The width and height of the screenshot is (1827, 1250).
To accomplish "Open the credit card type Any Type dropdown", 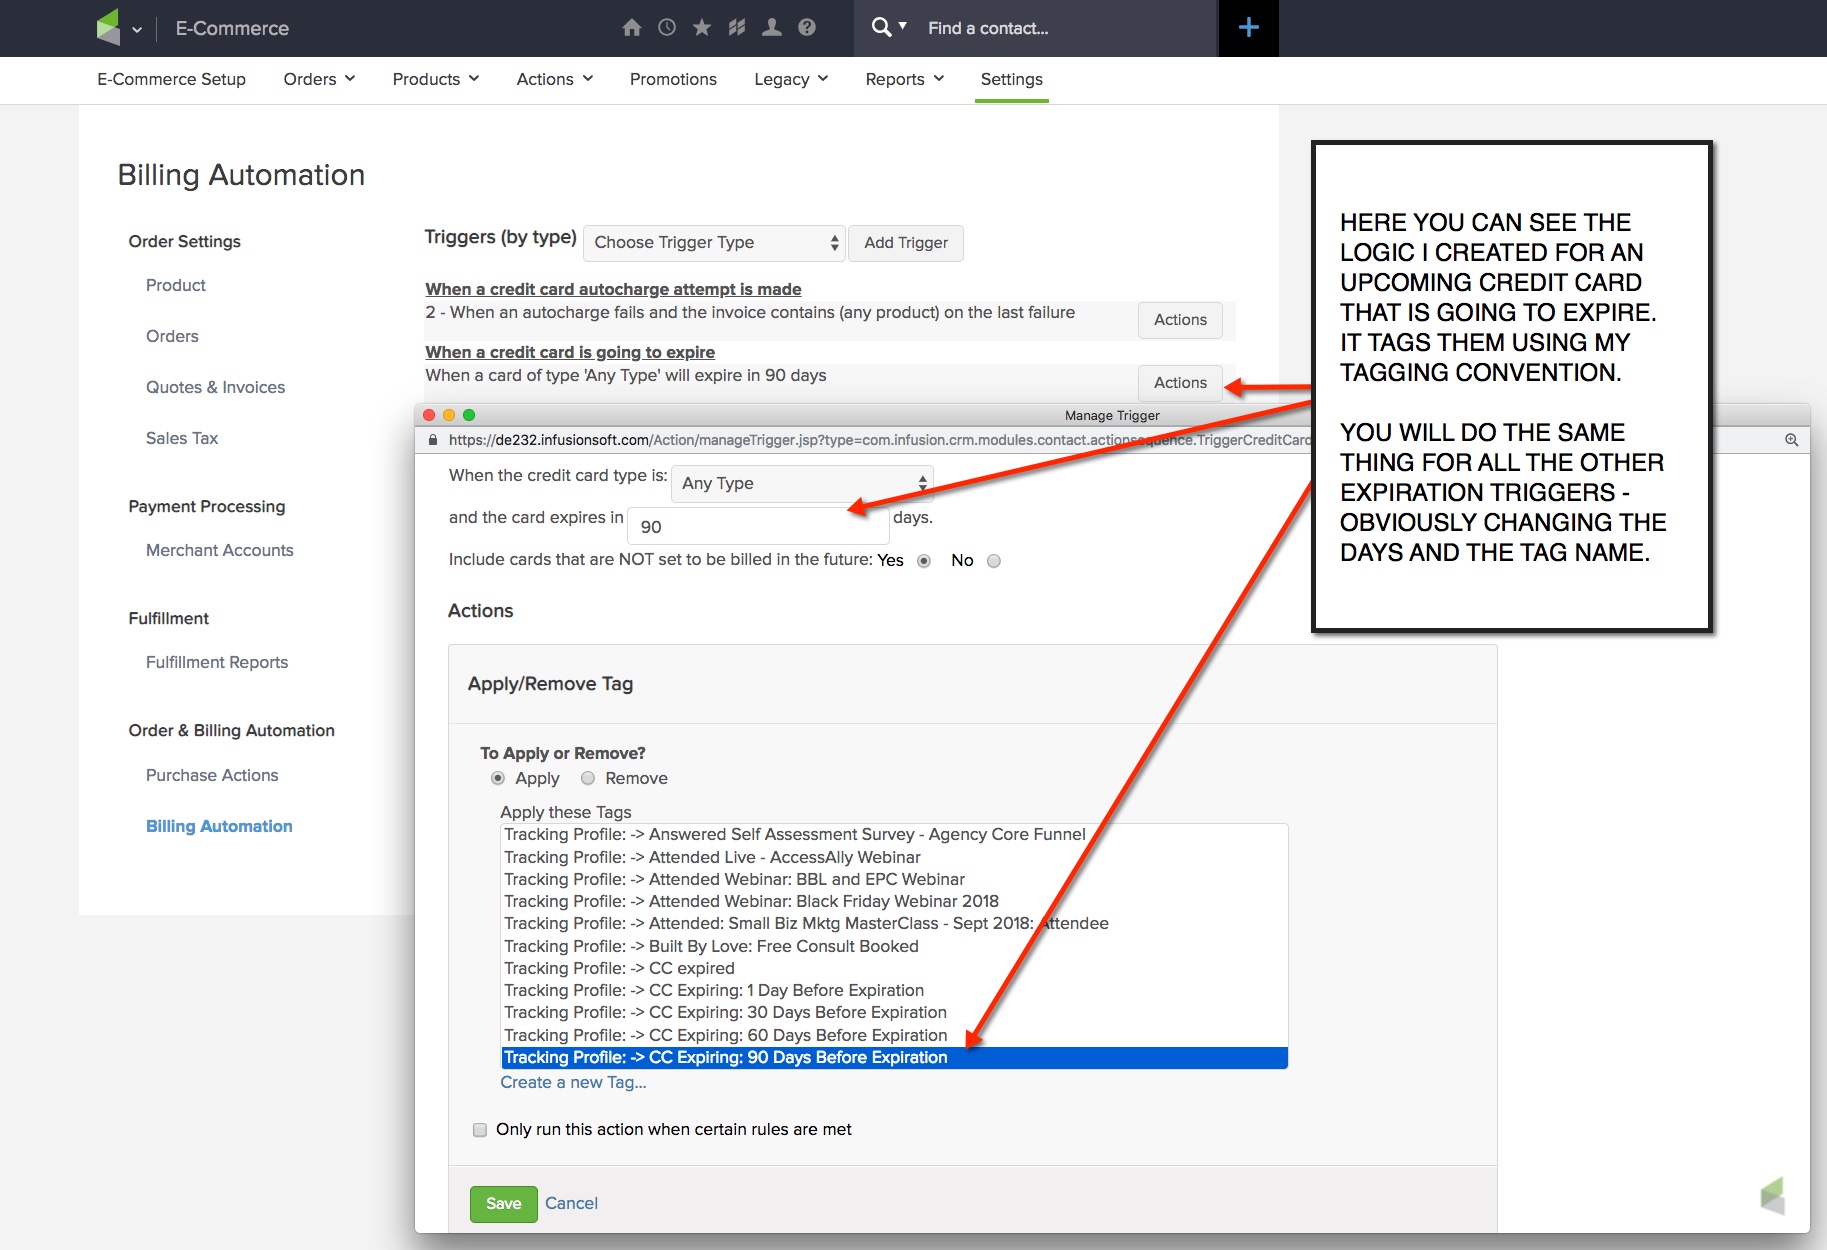I will click(x=800, y=483).
